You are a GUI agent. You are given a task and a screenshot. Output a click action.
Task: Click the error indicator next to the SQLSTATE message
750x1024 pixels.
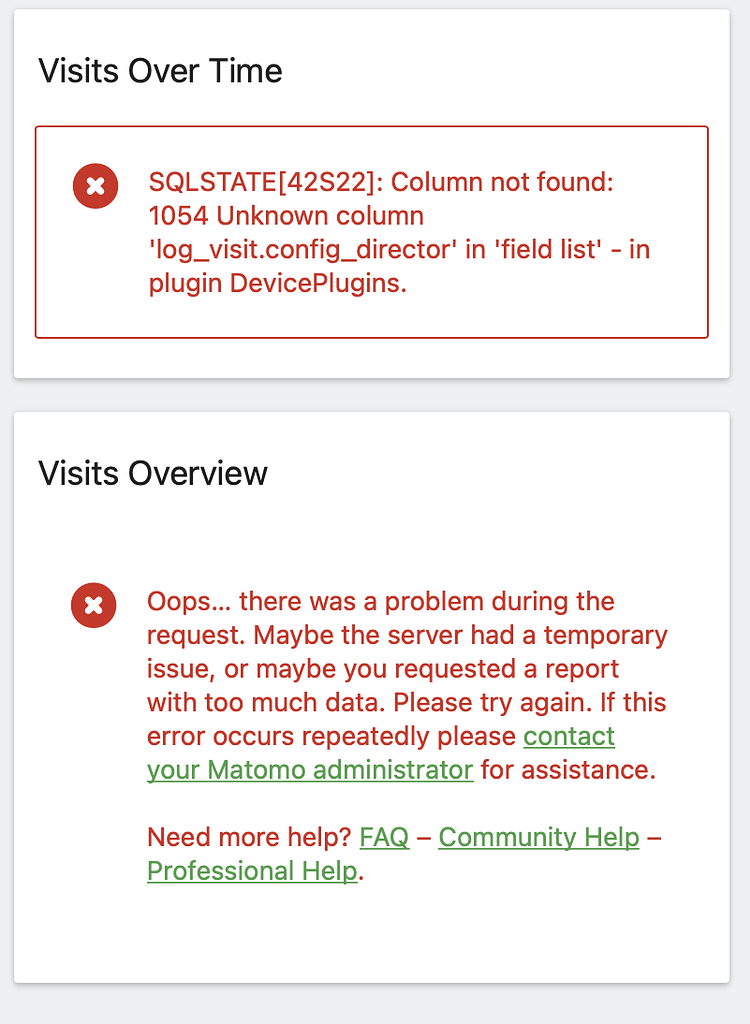tap(94, 186)
